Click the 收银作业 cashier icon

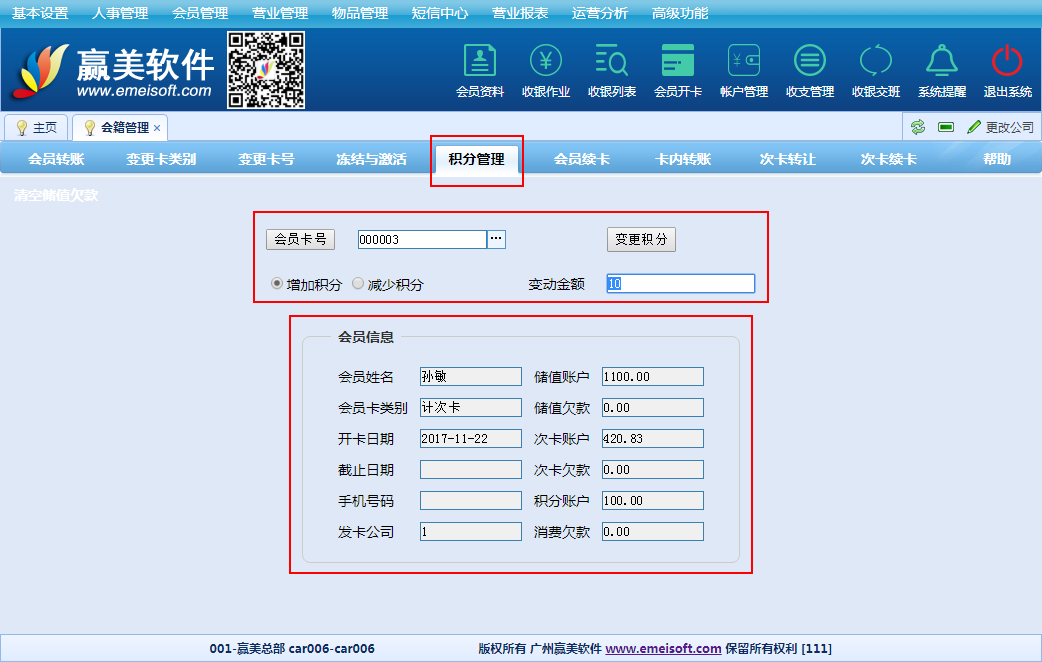click(546, 62)
